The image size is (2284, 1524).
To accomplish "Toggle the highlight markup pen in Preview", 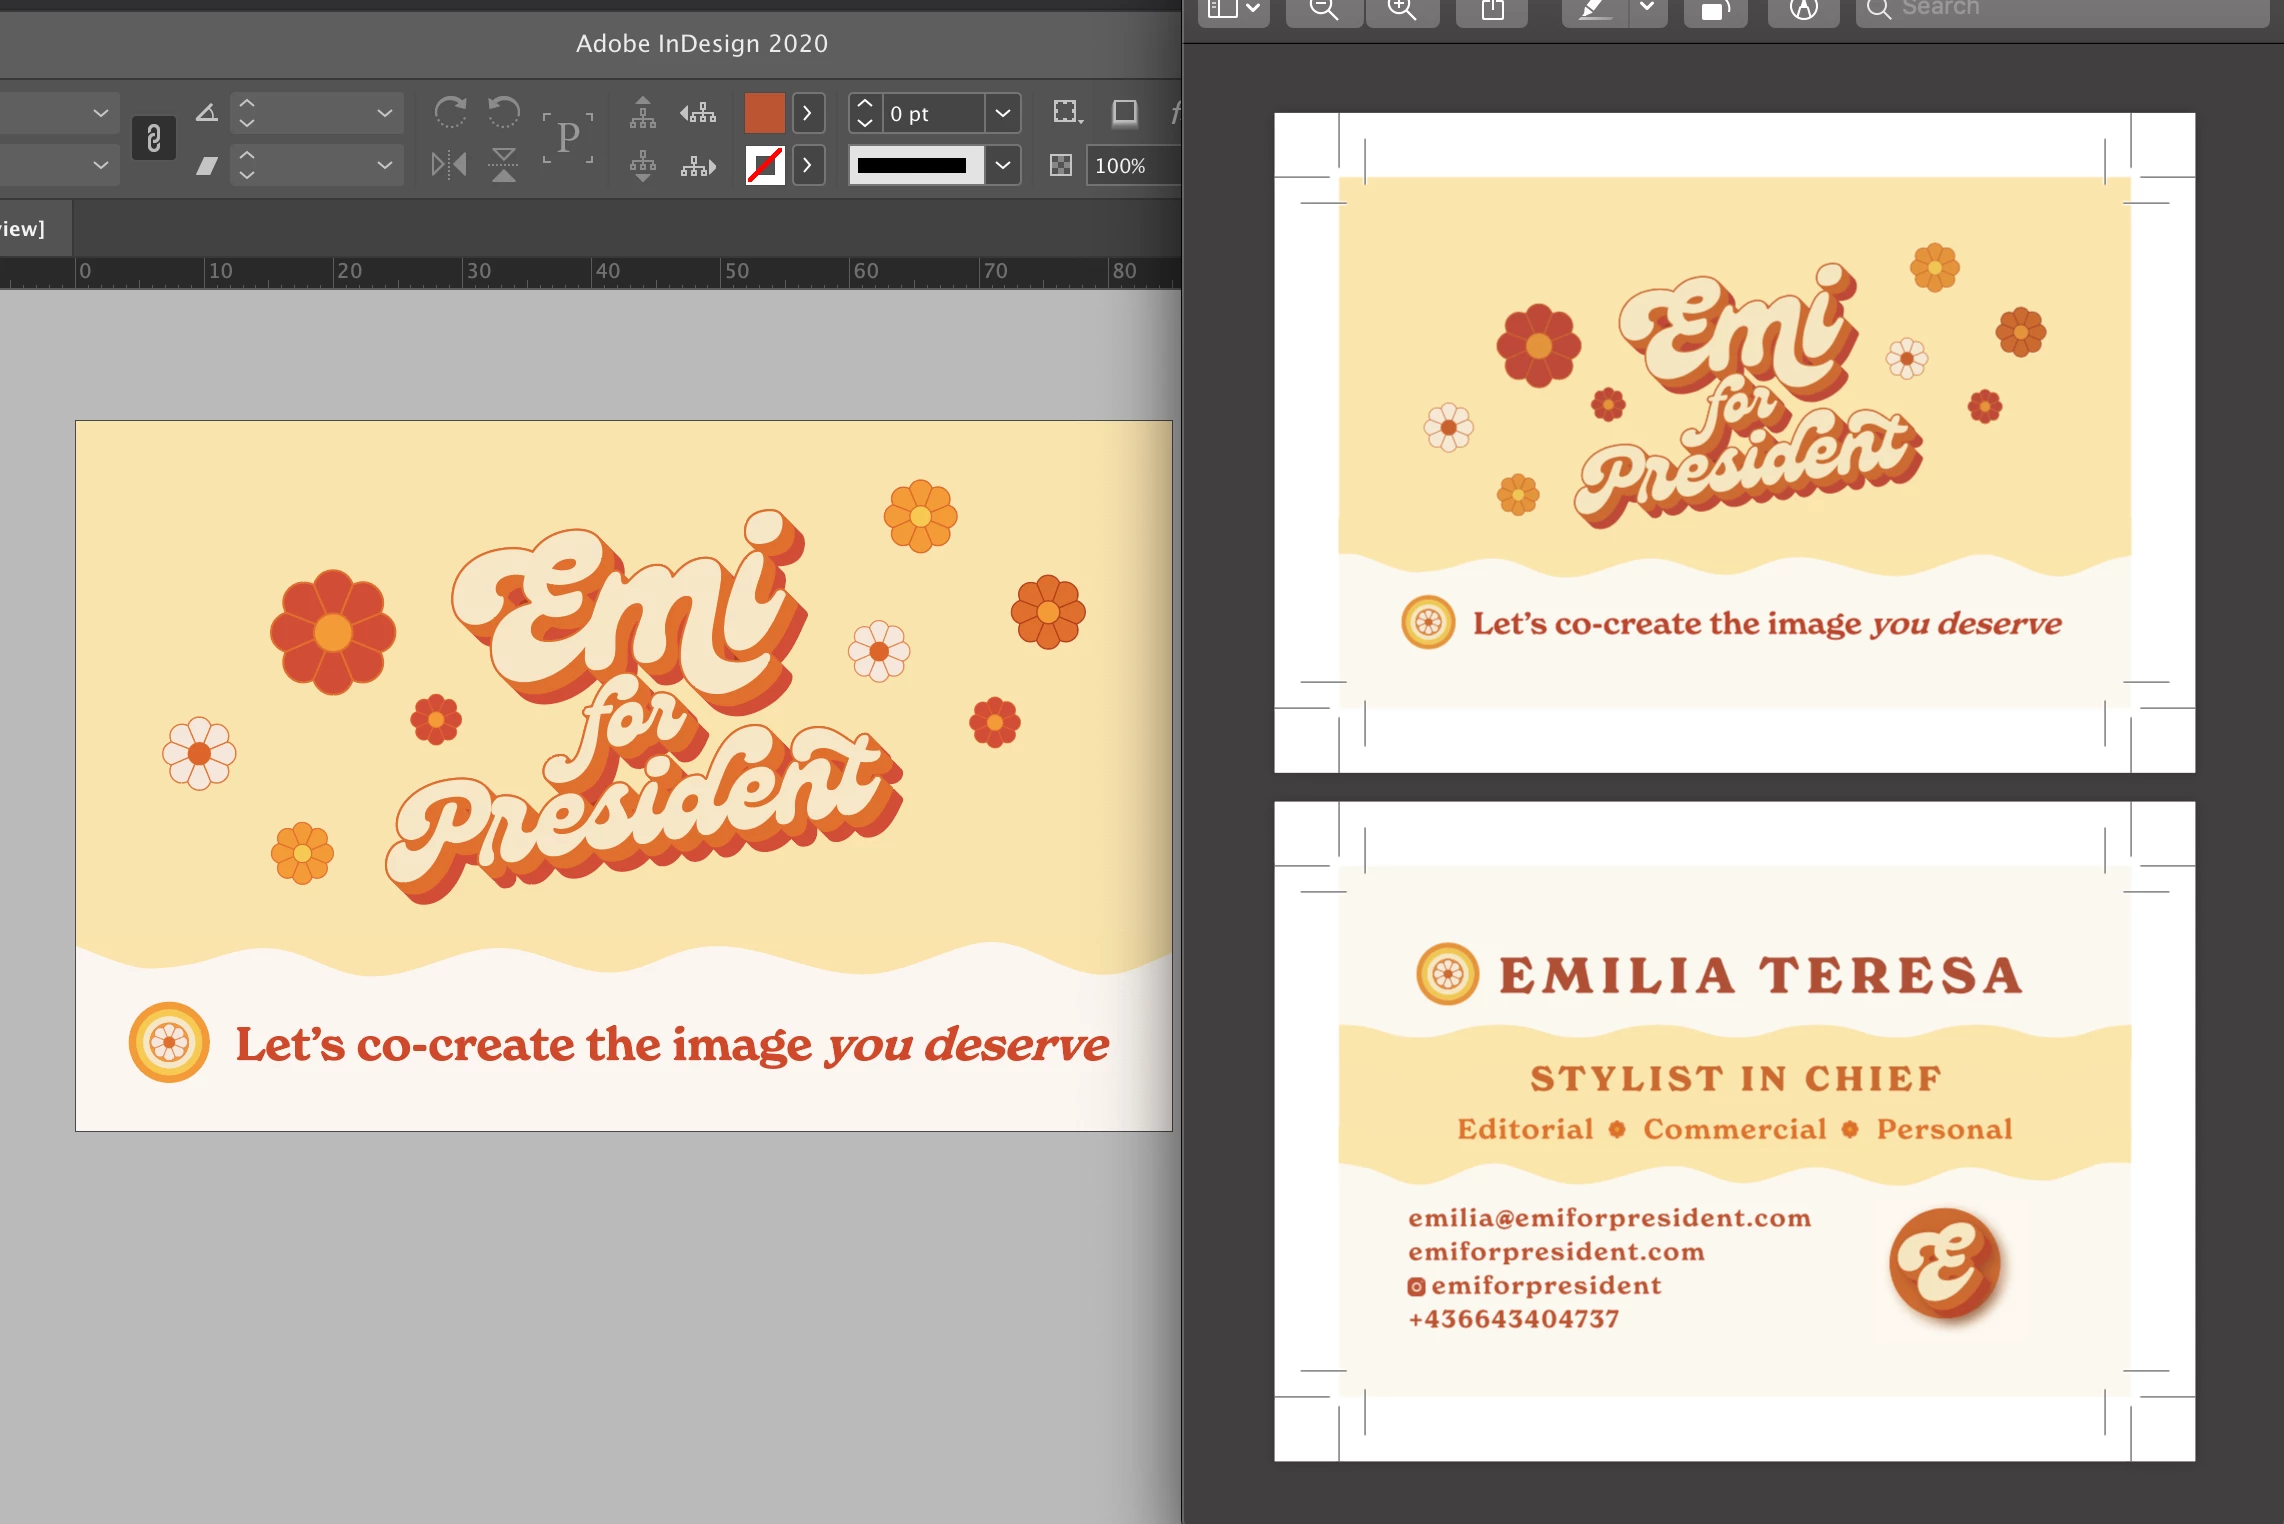I will [1594, 10].
